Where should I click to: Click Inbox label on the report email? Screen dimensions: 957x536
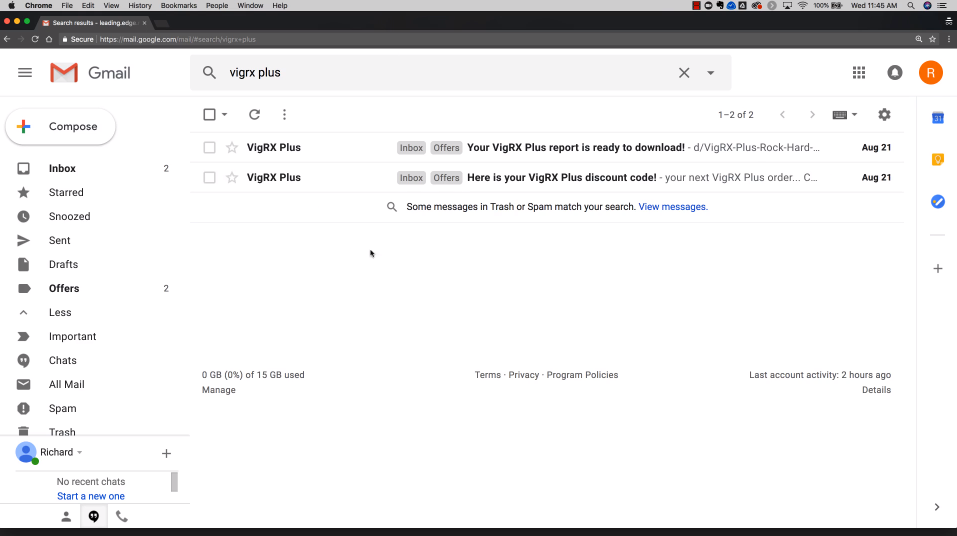[x=411, y=147]
